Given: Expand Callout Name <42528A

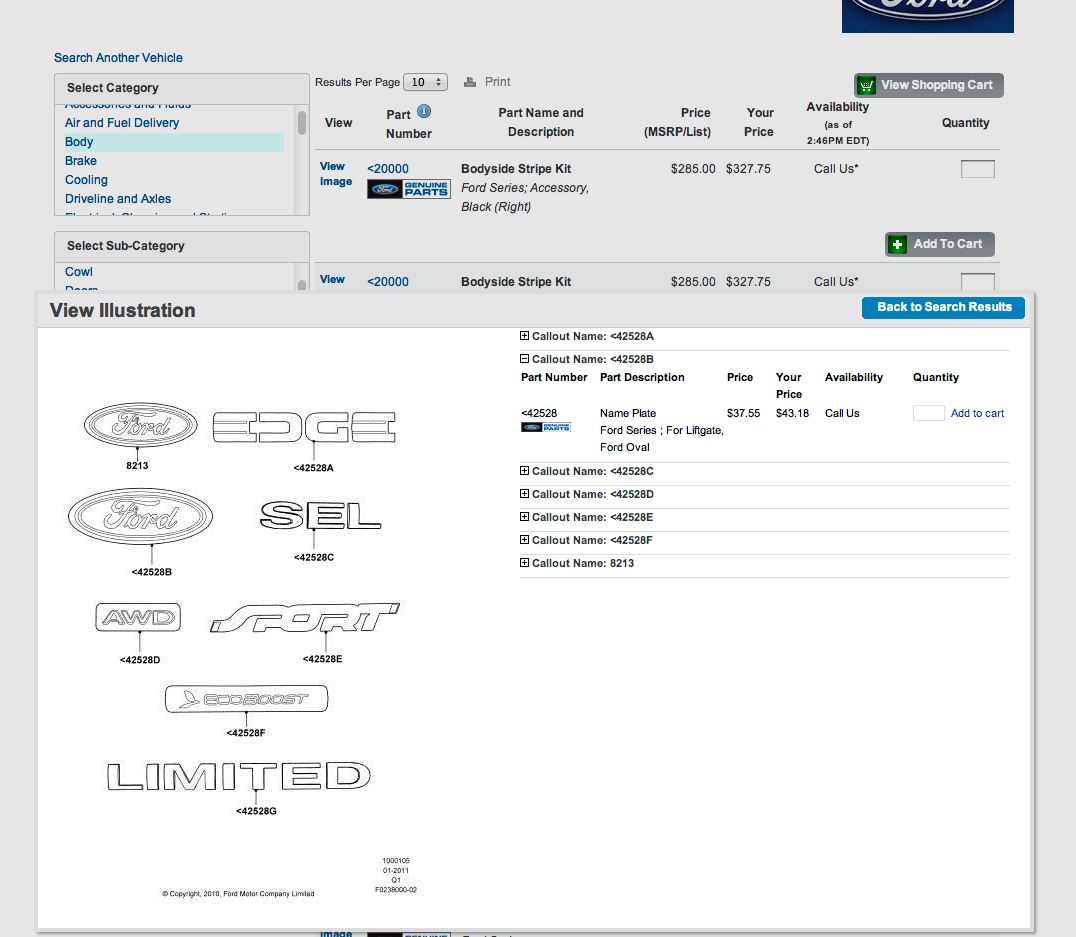Looking at the screenshot, I should pos(525,337).
